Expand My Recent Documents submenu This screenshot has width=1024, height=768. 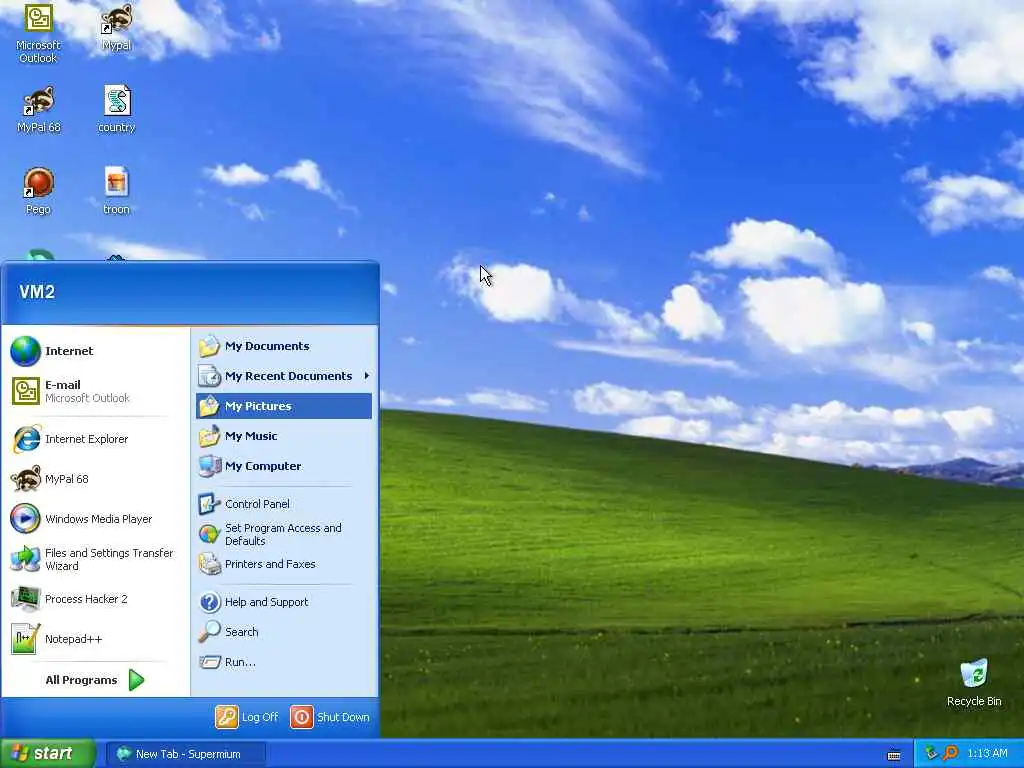(283, 376)
